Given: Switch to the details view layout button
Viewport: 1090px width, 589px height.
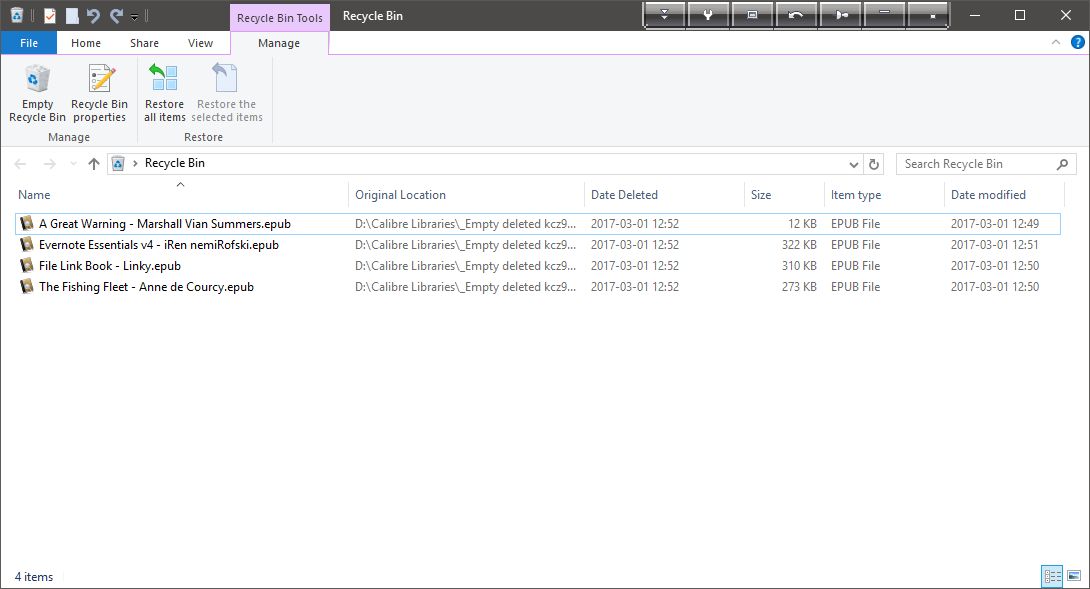Looking at the screenshot, I should point(1052,576).
